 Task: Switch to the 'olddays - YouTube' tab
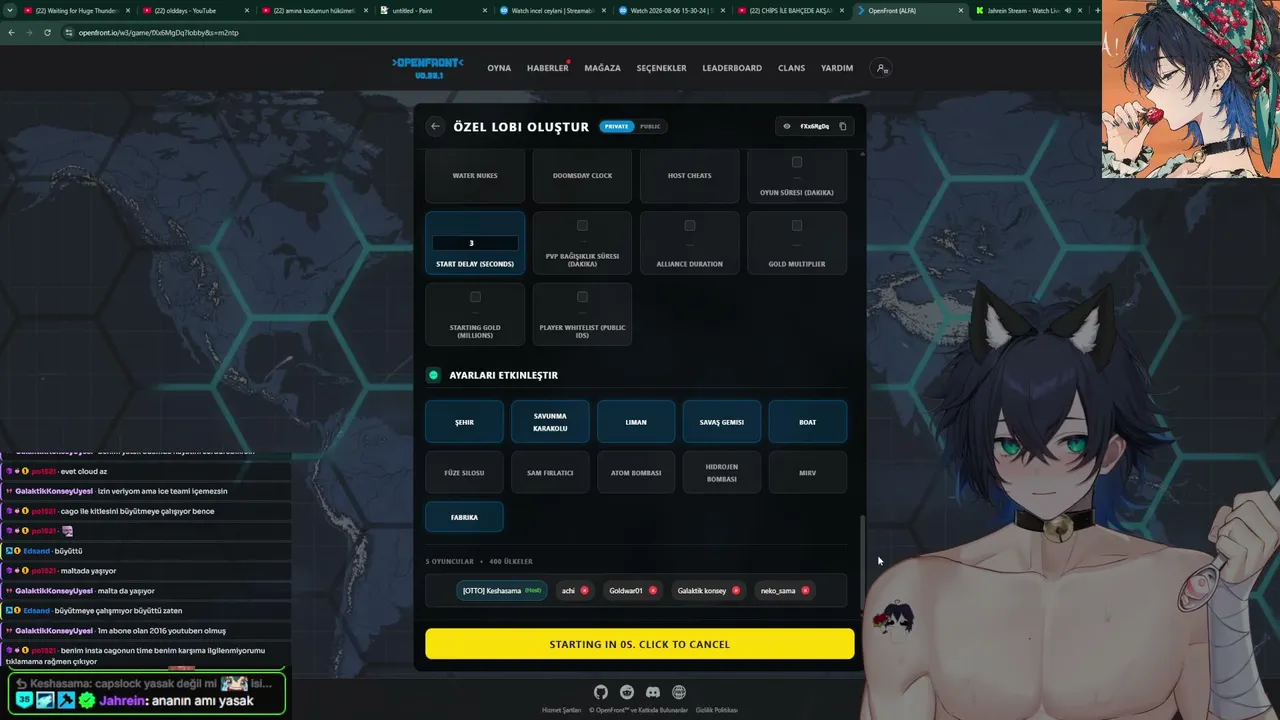[196, 10]
